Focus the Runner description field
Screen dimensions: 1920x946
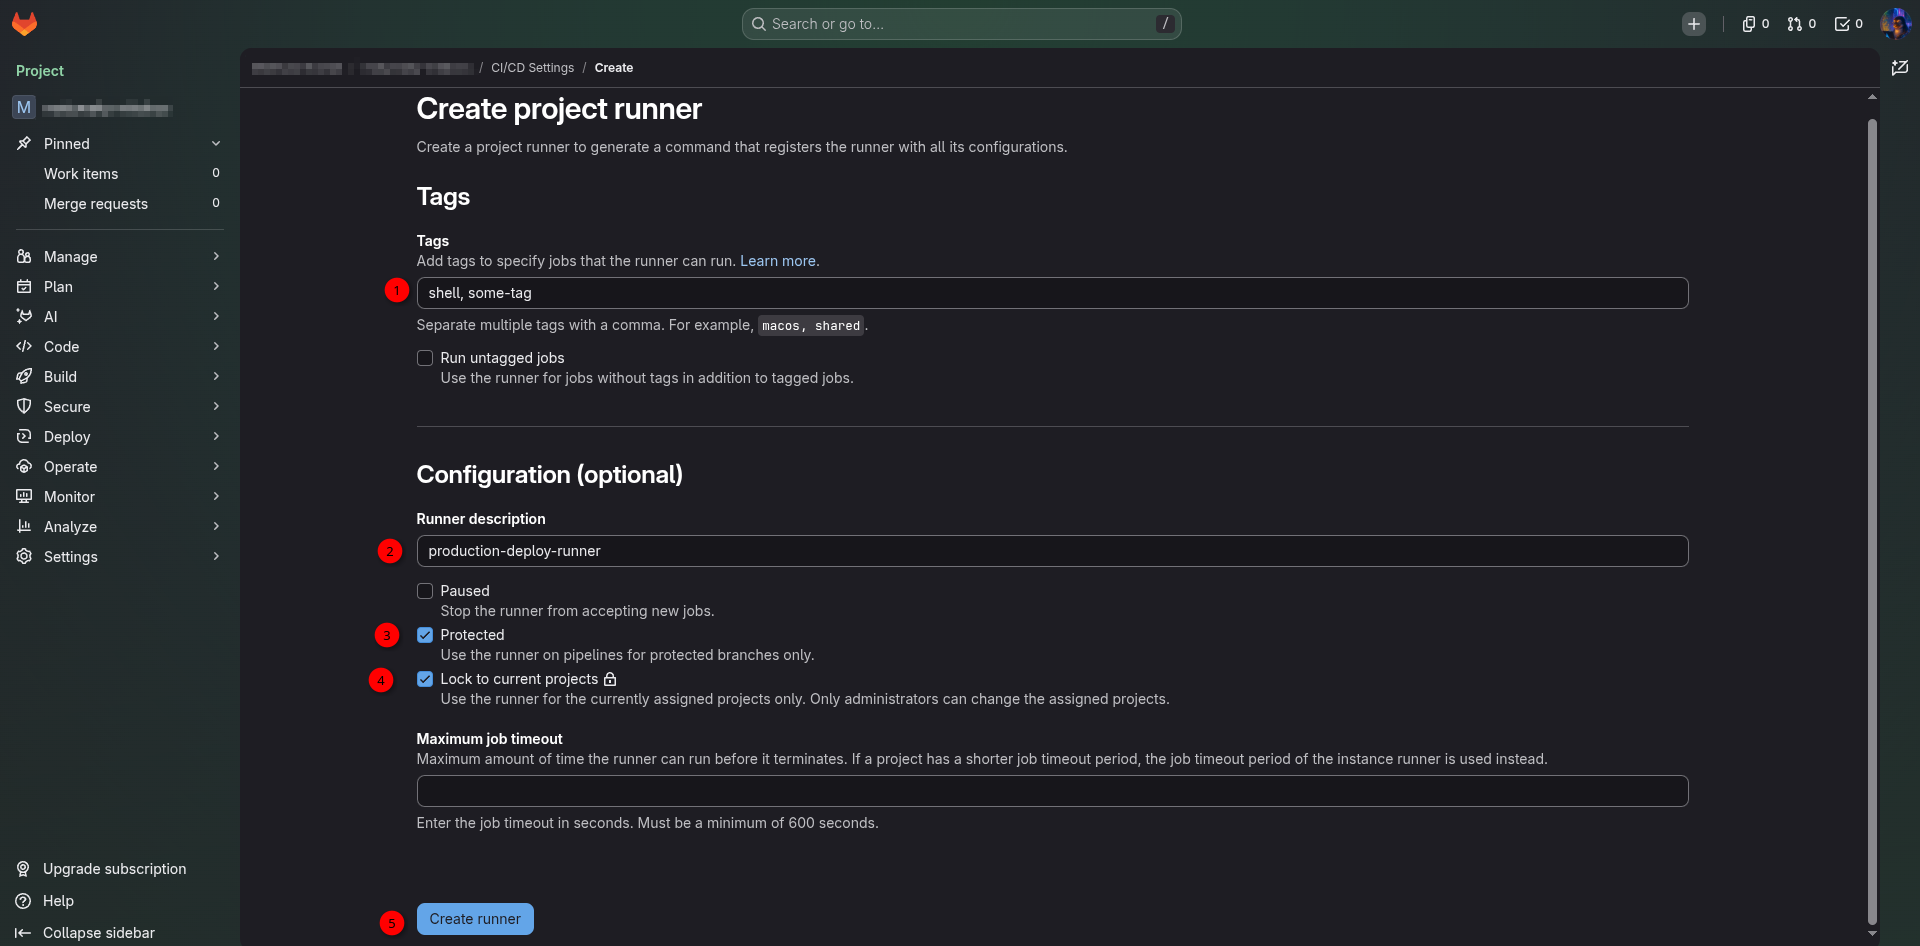[1052, 551]
